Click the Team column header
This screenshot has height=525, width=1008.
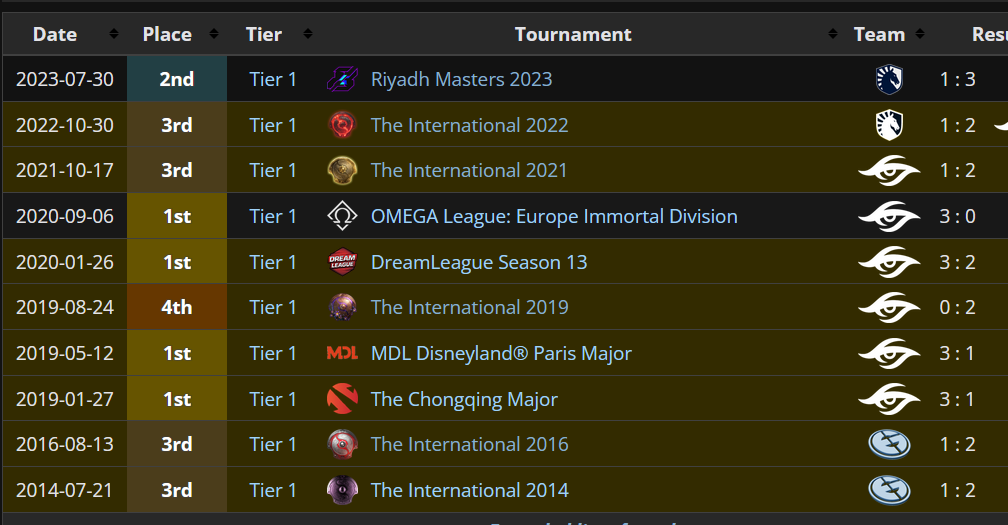[879, 34]
